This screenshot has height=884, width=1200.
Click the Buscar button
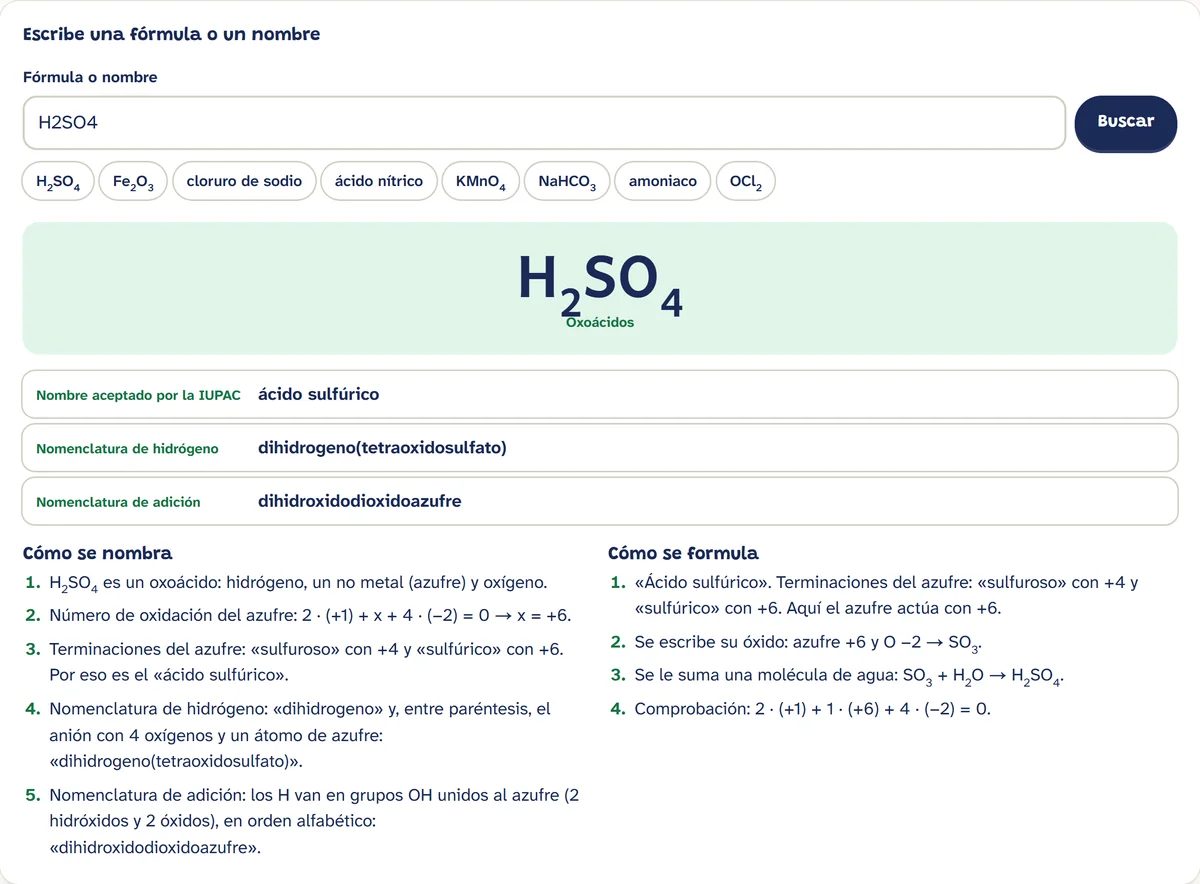1125,122
